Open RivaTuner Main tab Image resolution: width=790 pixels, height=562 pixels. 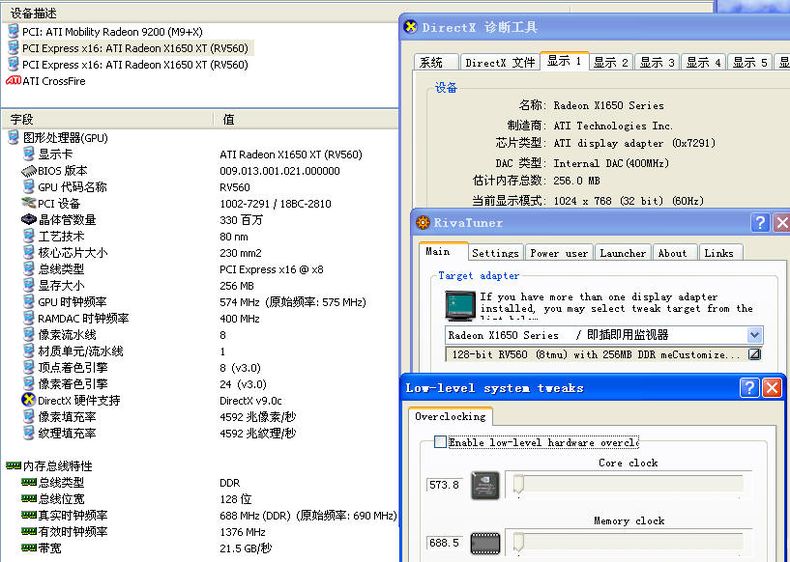442,251
